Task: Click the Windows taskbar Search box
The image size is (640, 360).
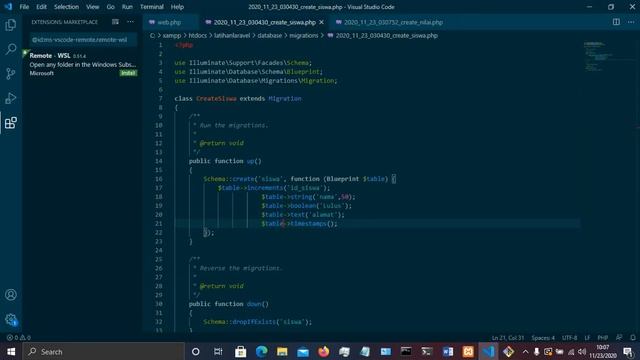Action: point(104,351)
